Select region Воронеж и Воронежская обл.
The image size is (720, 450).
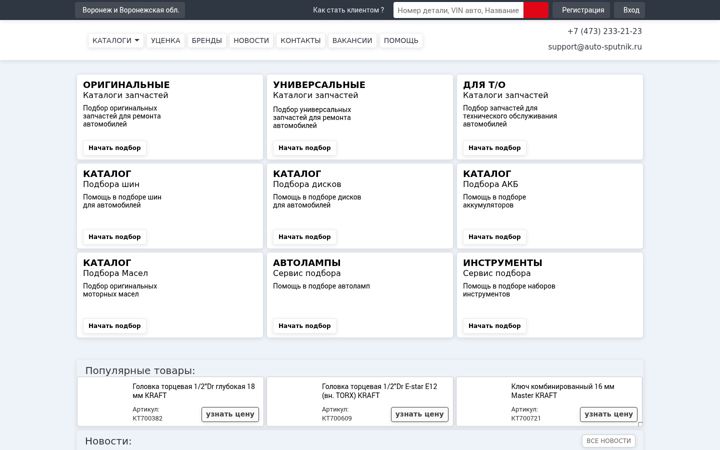click(x=130, y=10)
